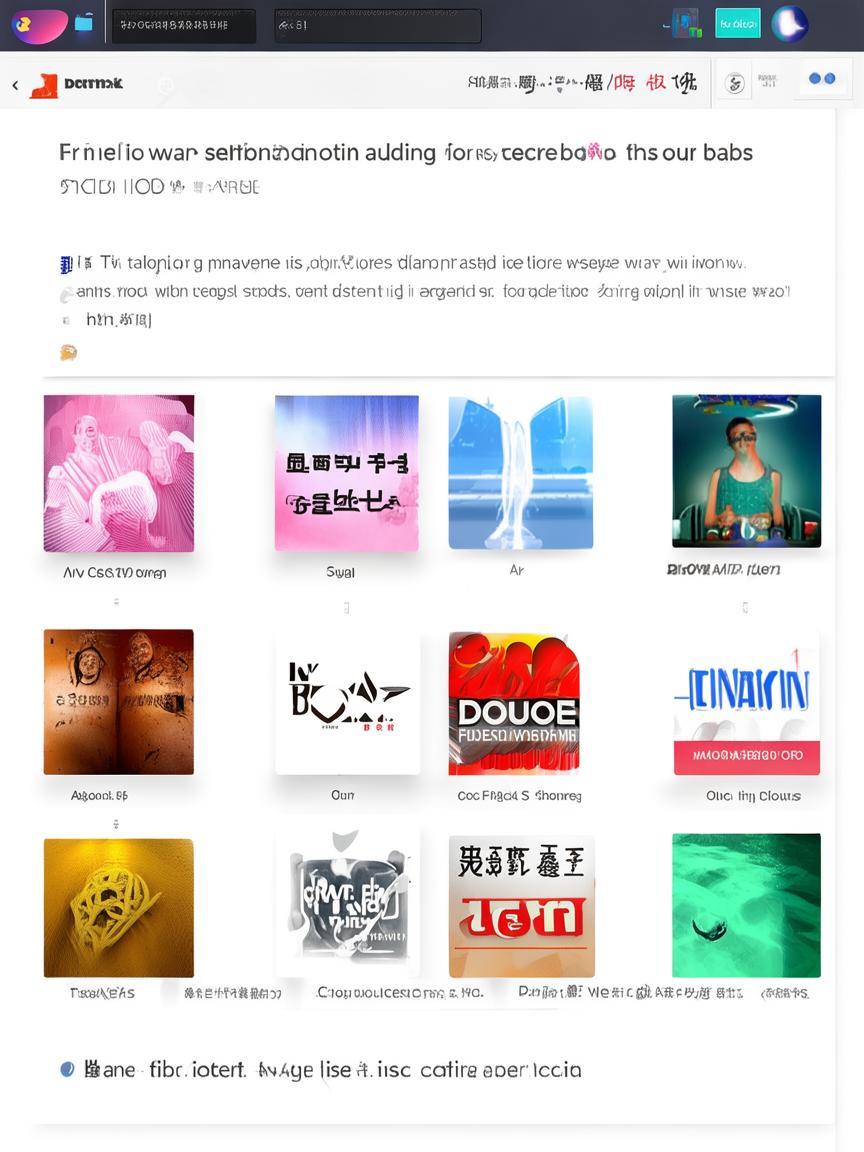Open the blue waterfall thumbnail labeled Ar

pos(521,472)
